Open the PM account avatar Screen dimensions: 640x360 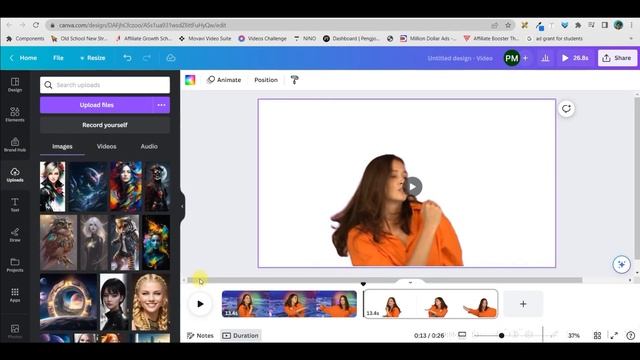point(512,58)
